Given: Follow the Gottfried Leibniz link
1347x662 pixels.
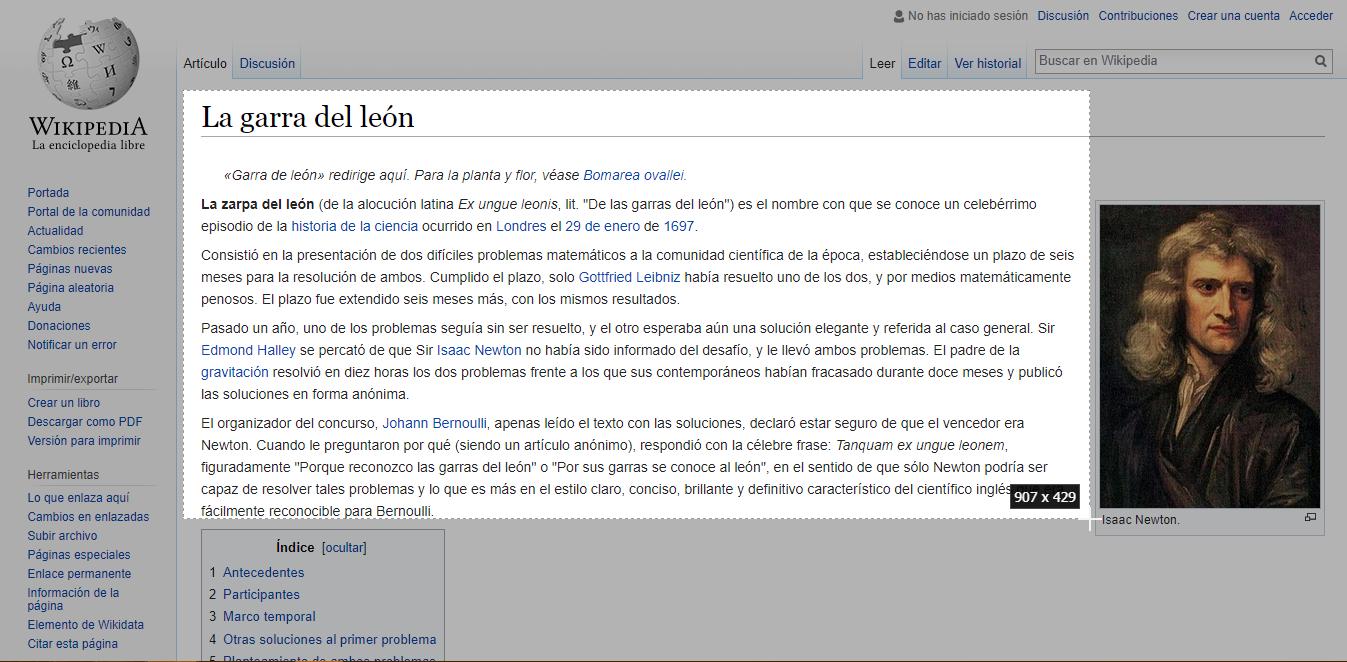Looking at the screenshot, I should click(629, 277).
